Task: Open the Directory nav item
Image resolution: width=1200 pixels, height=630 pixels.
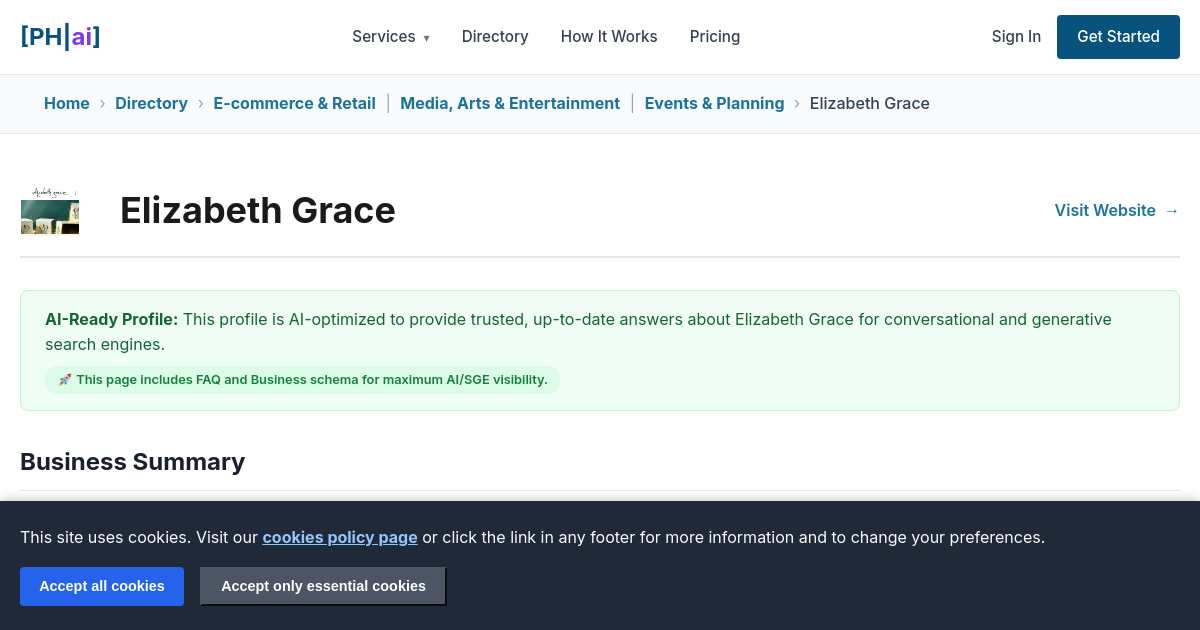Action: tap(495, 37)
